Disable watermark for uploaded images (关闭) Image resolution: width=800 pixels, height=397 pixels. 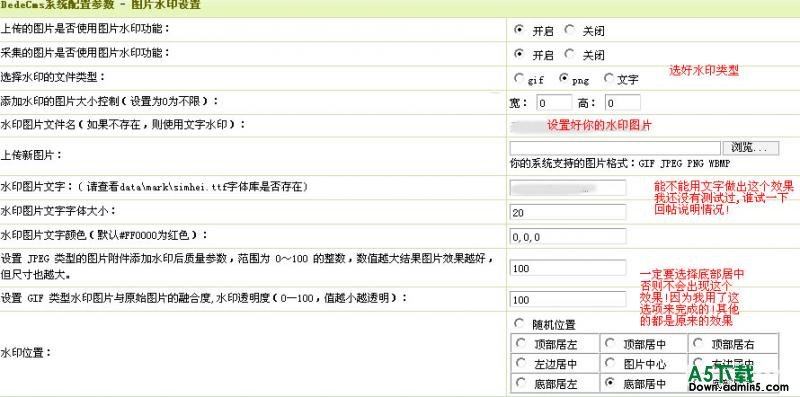pos(569,30)
